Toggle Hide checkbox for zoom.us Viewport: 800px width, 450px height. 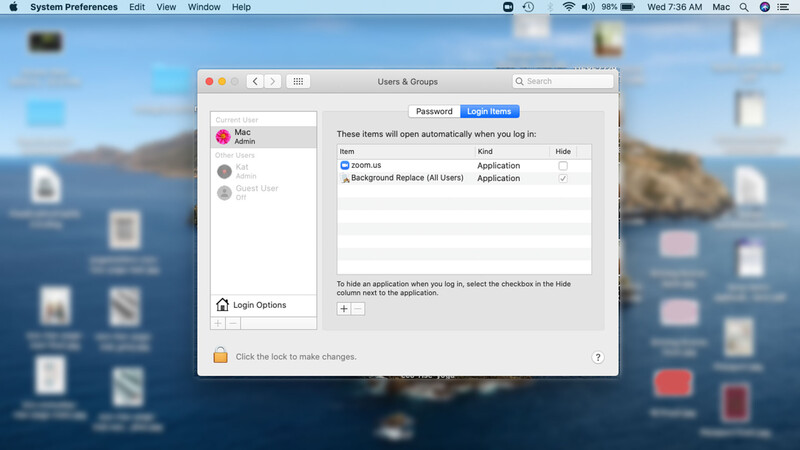563,166
